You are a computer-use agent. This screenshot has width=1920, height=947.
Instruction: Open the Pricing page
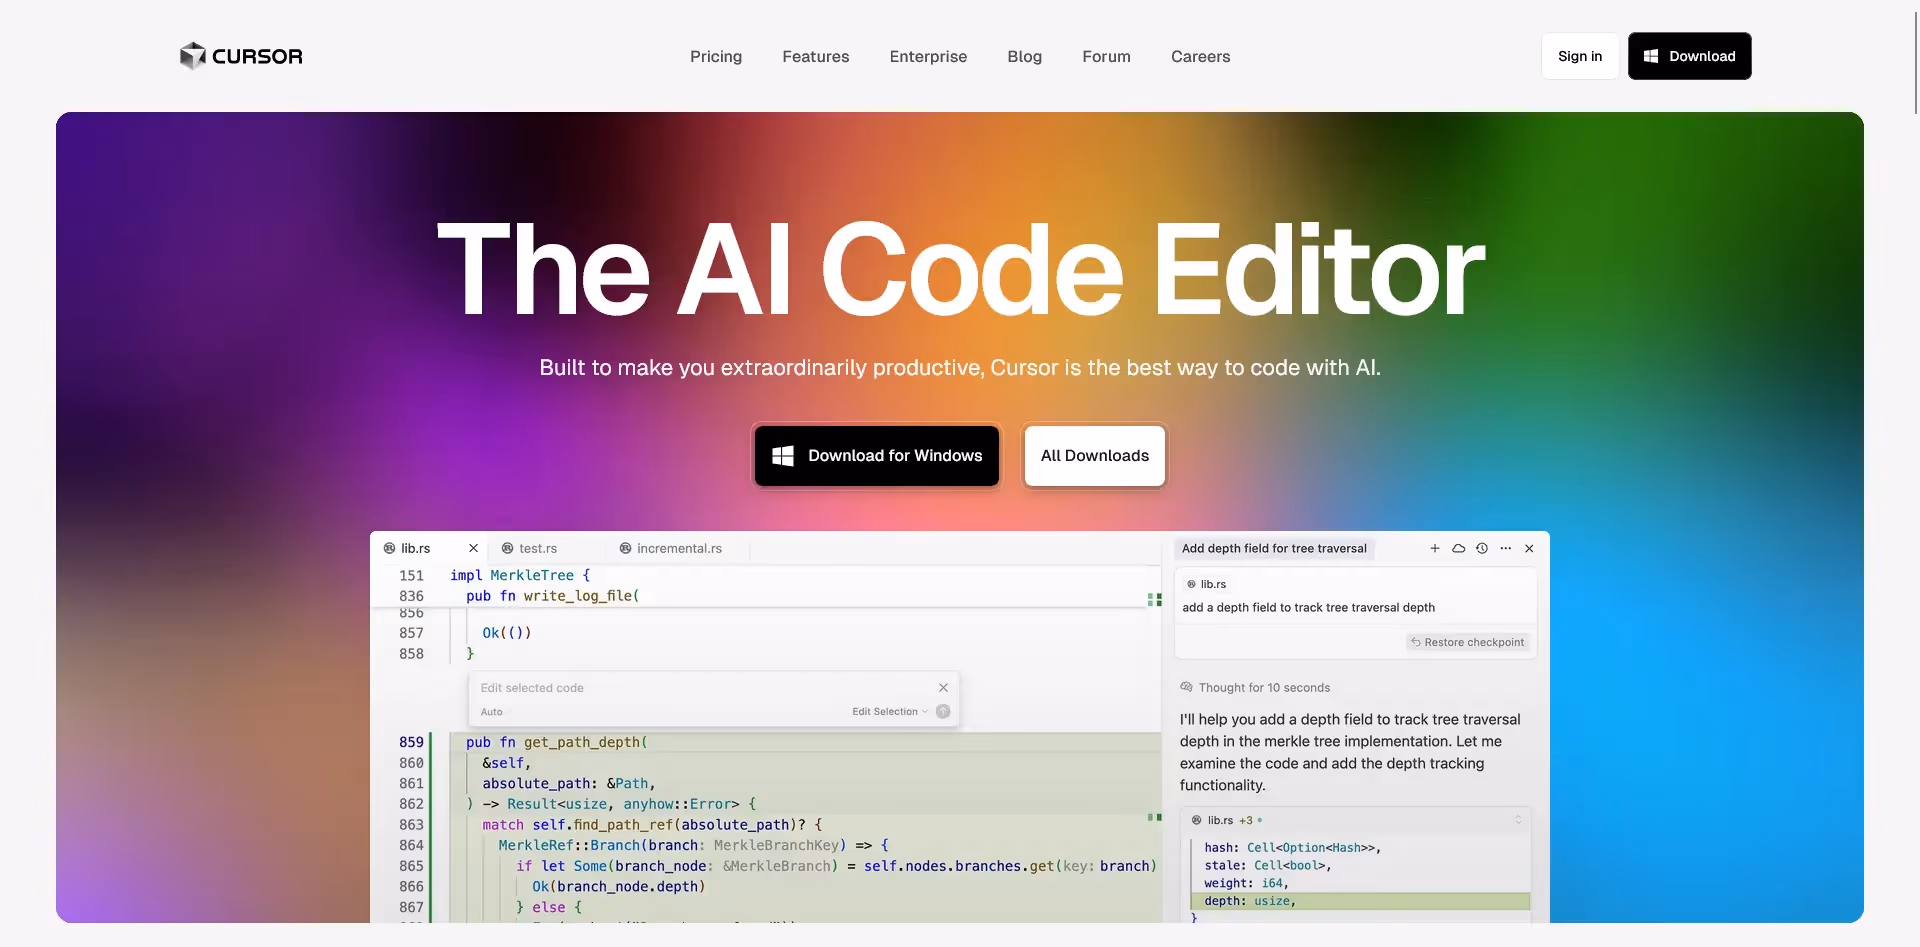[716, 56]
